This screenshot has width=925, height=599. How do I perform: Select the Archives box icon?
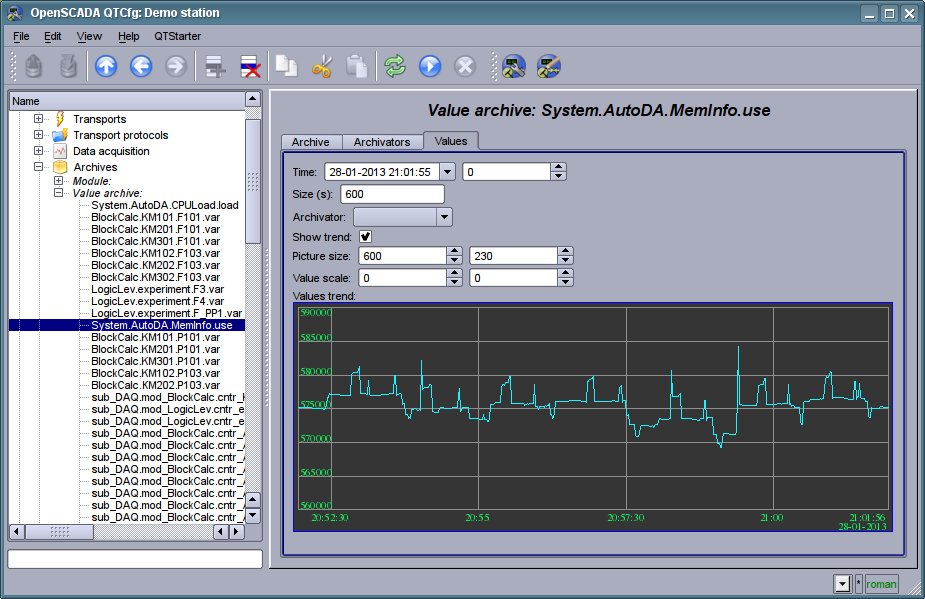pos(60,167)
